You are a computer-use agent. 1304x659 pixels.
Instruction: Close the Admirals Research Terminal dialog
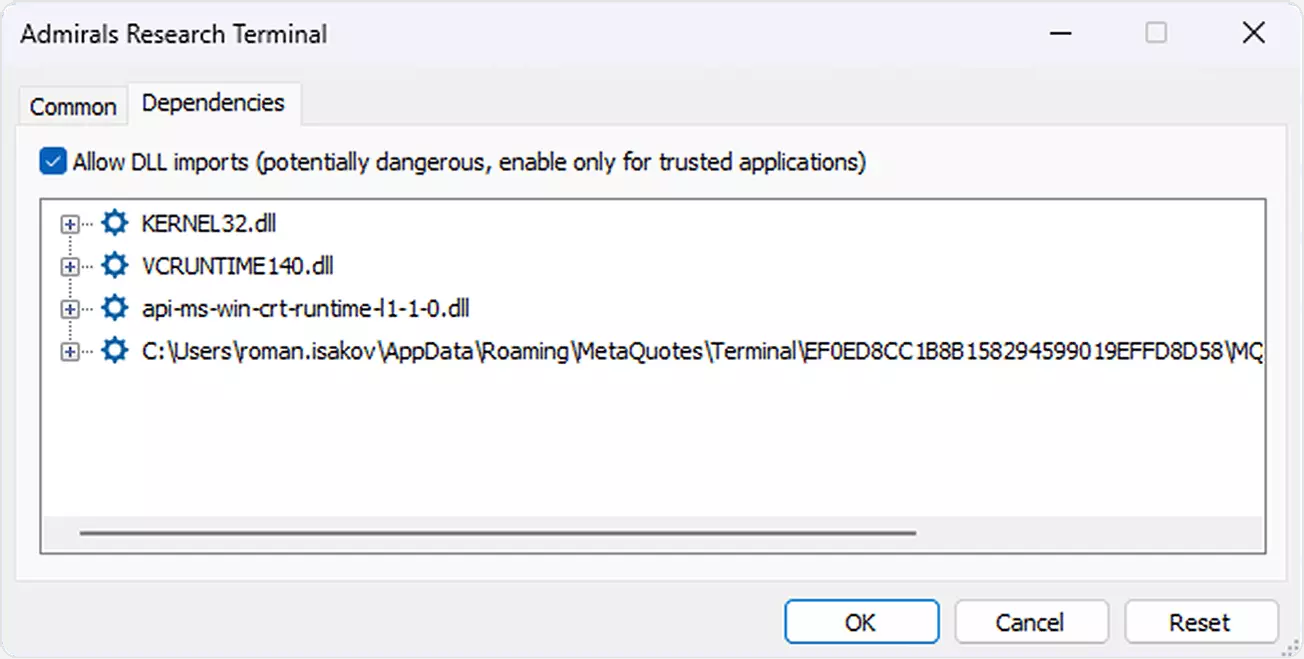tap(1253, 34)
